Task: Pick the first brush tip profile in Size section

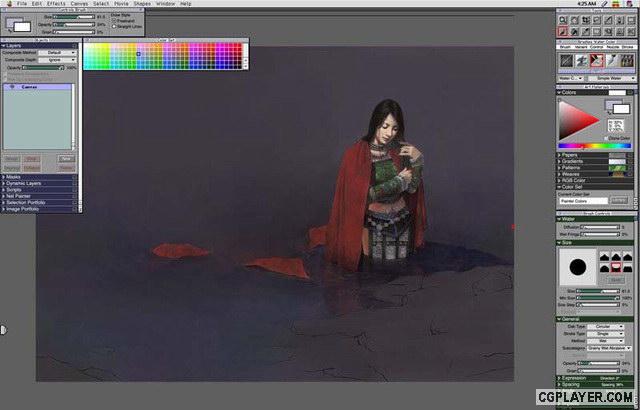Action: point(604,257)
